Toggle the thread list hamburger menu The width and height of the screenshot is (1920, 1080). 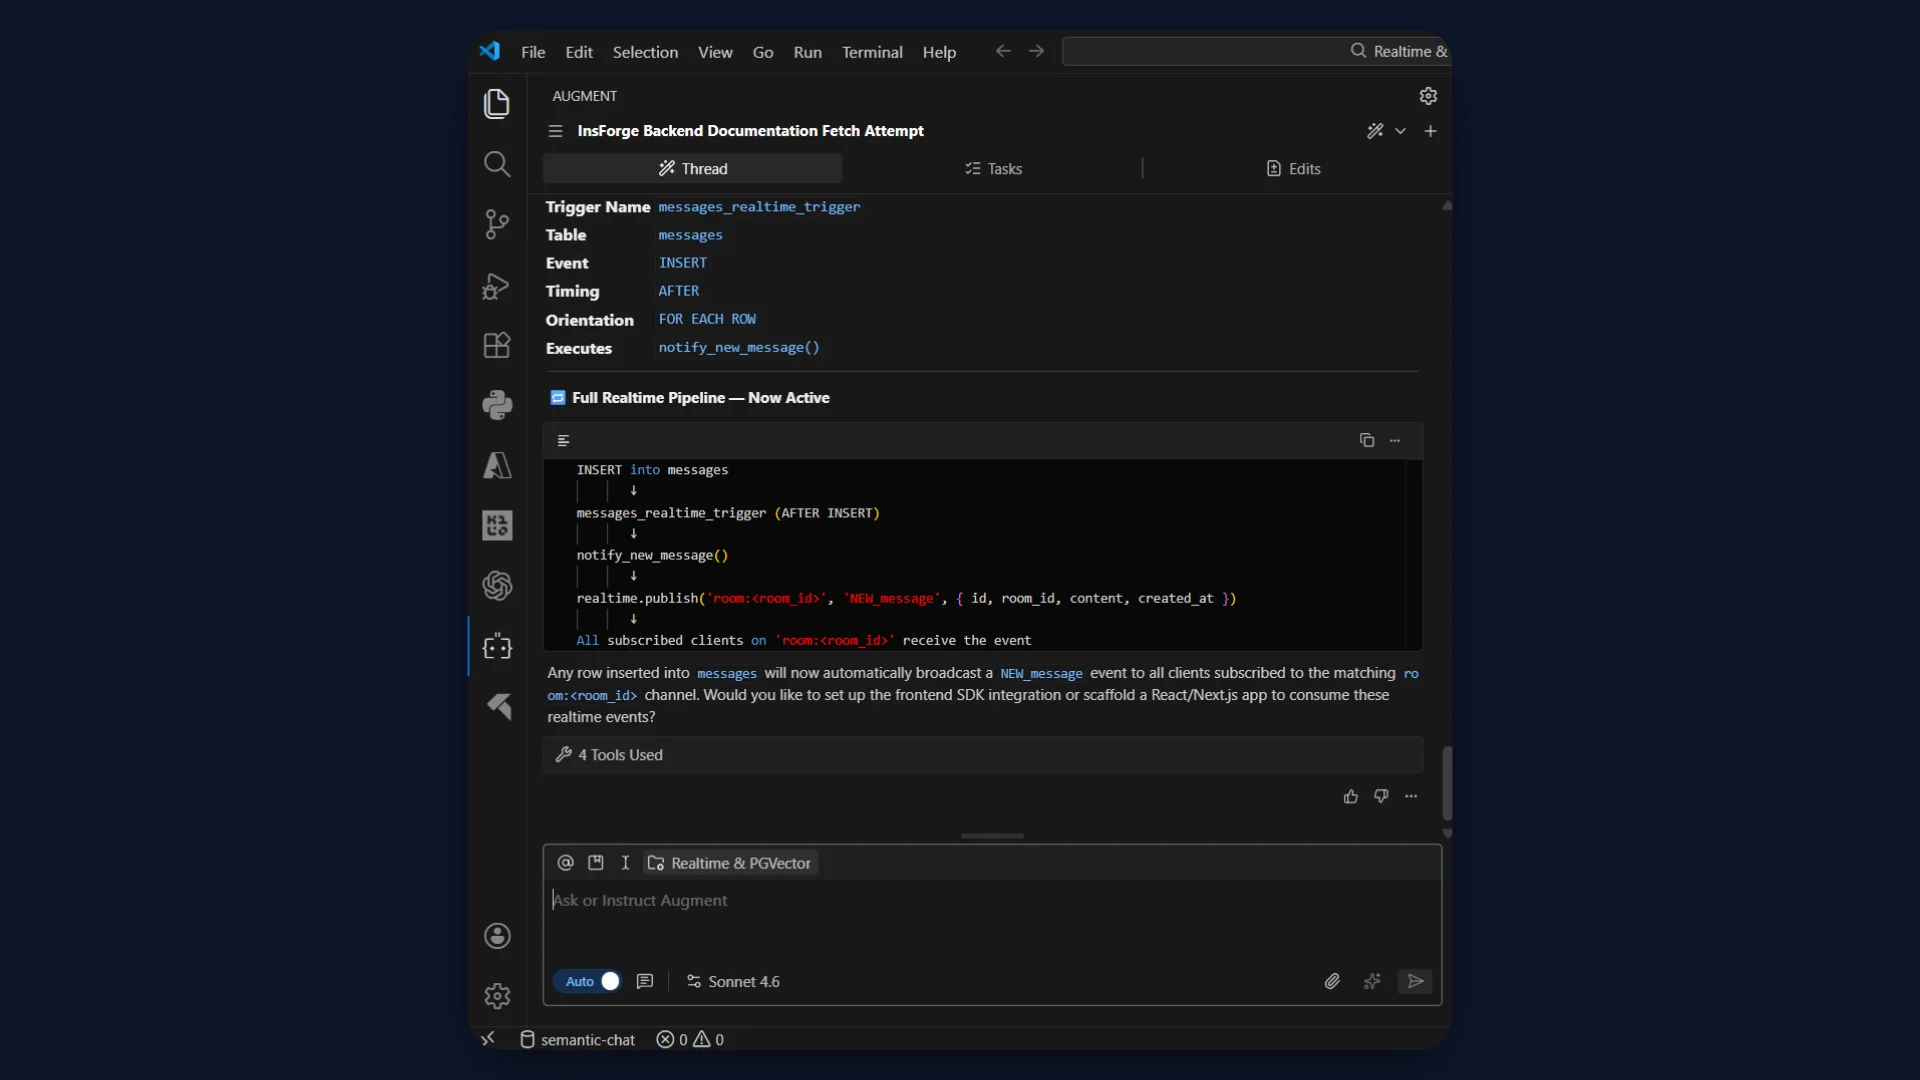tap(556, 131)
